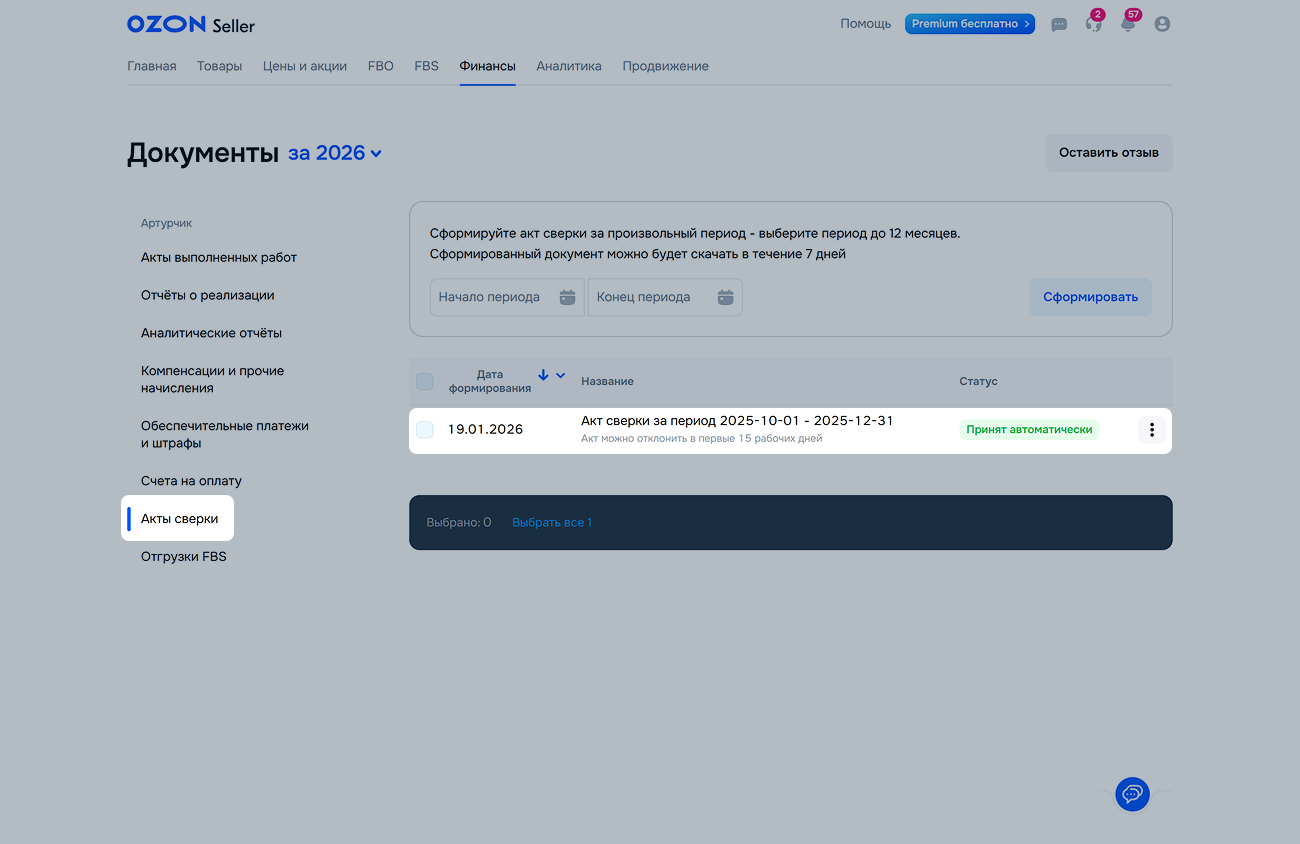Click the OZON Seller logo

pyautogui.click(x=190, y=24)
